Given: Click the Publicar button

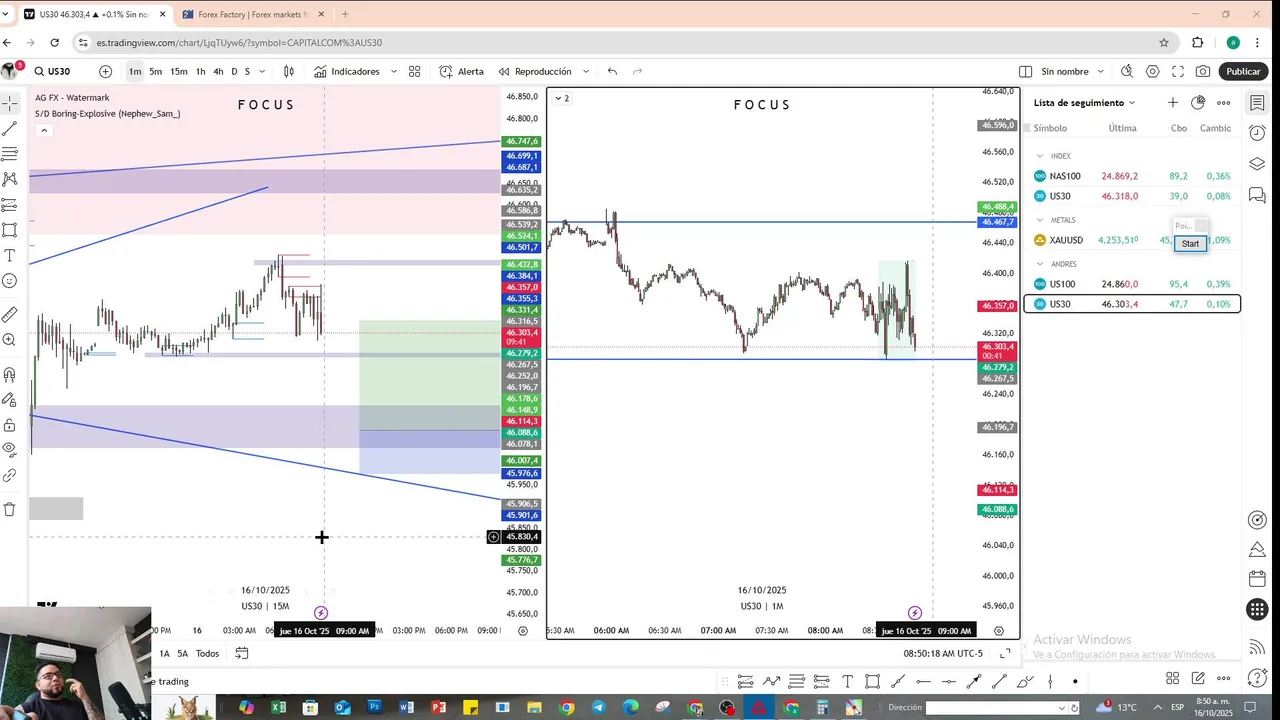Looking at the screenshot, I should pos(1243,71).
